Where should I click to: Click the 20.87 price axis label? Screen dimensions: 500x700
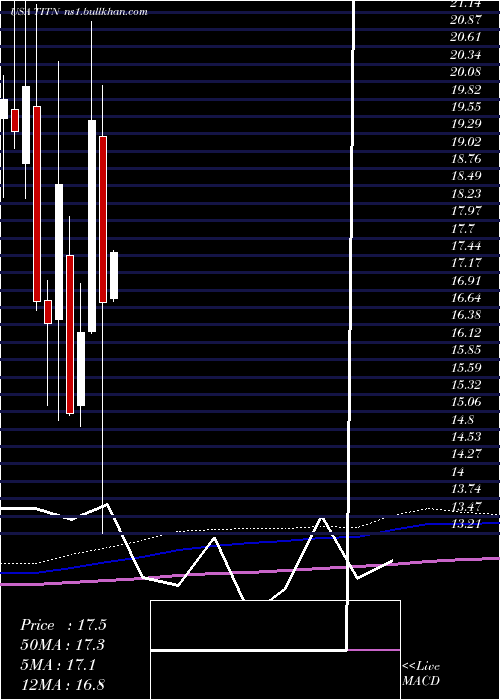[466, 20]
